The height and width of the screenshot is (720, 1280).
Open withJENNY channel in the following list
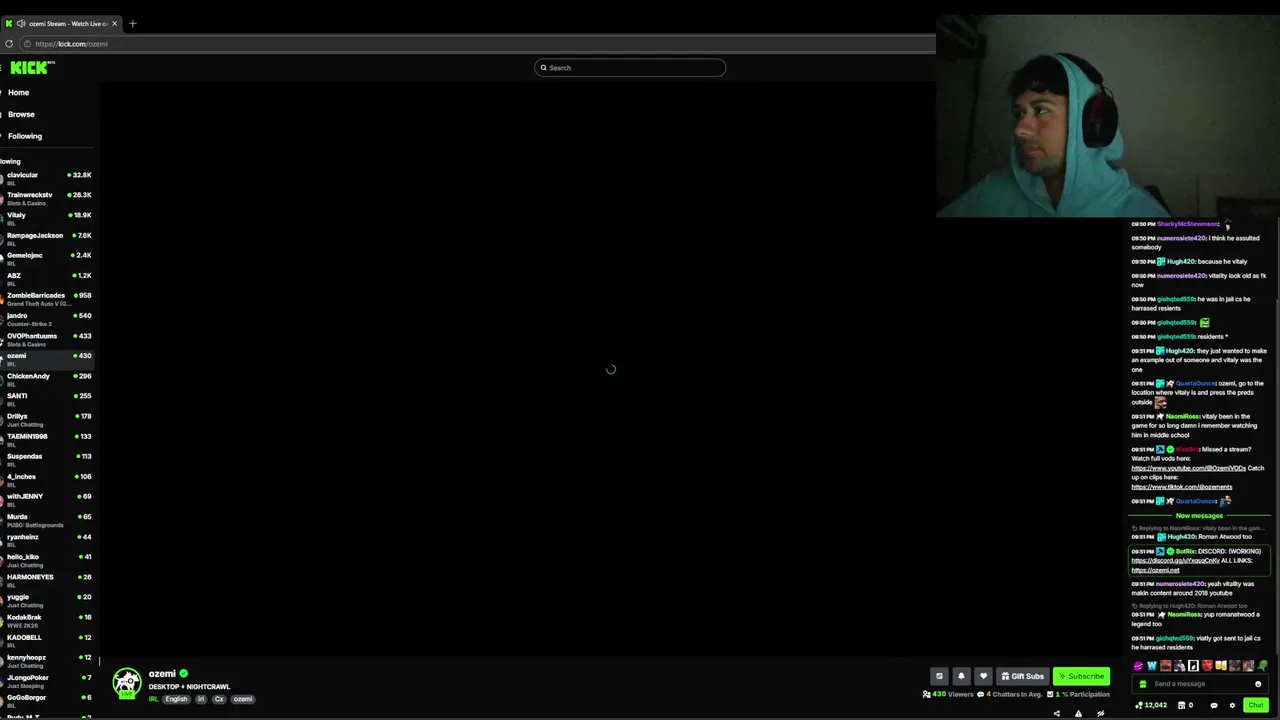48,499
